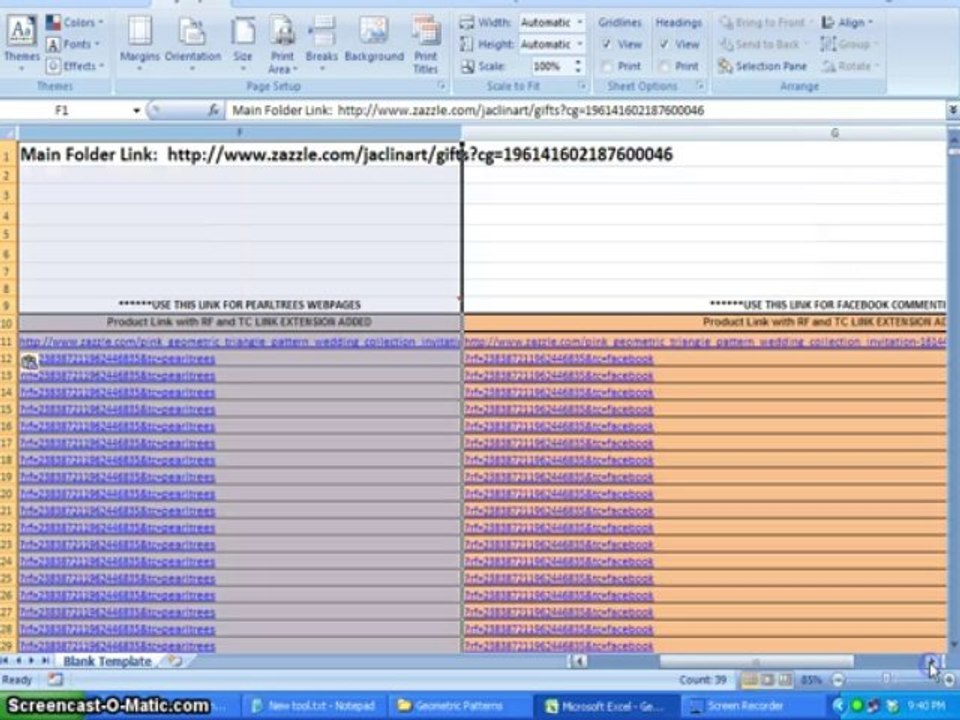Switch to Page Layout view
The height and width of the screenshot is (720, 960).
tap(767, 680)
